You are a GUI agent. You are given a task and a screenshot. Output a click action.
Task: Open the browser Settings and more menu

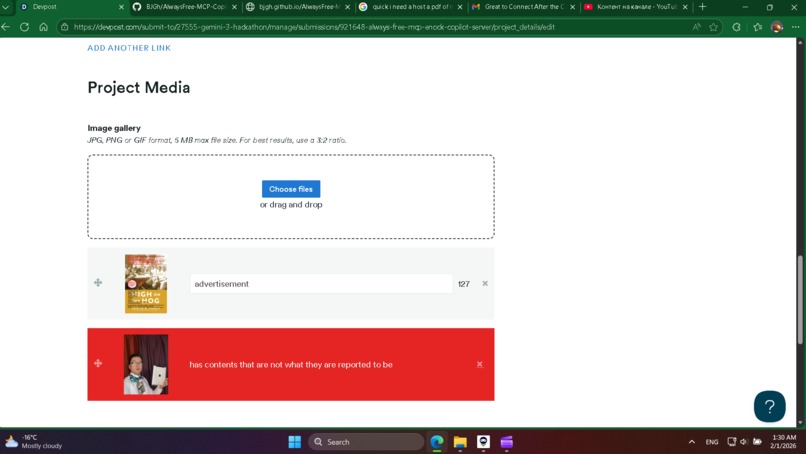click(x=795, y=27)
